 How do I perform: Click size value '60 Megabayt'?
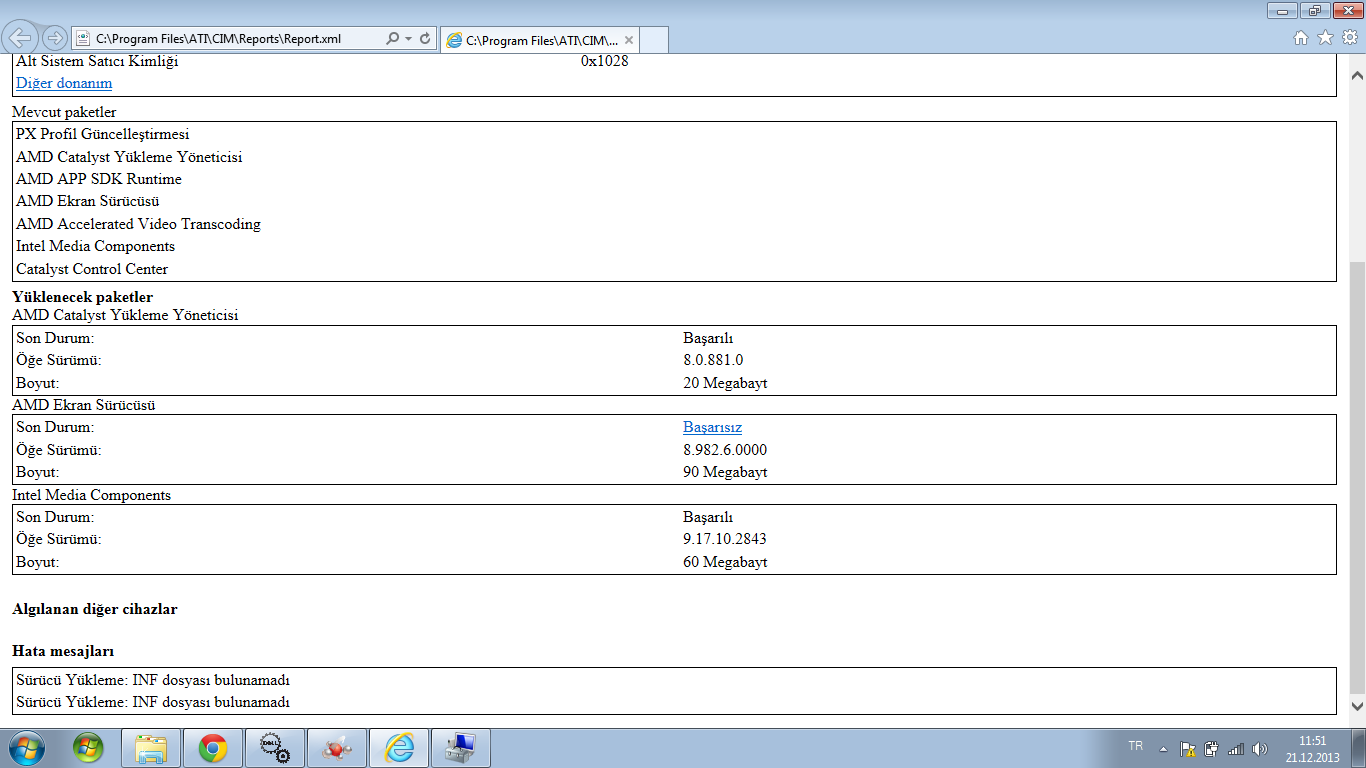point(725,562)
